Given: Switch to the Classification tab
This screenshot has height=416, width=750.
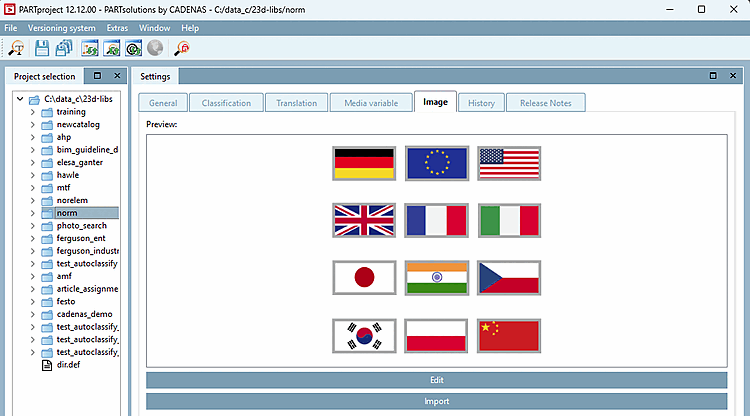Looking at the screenshot, I should (226, 103).
